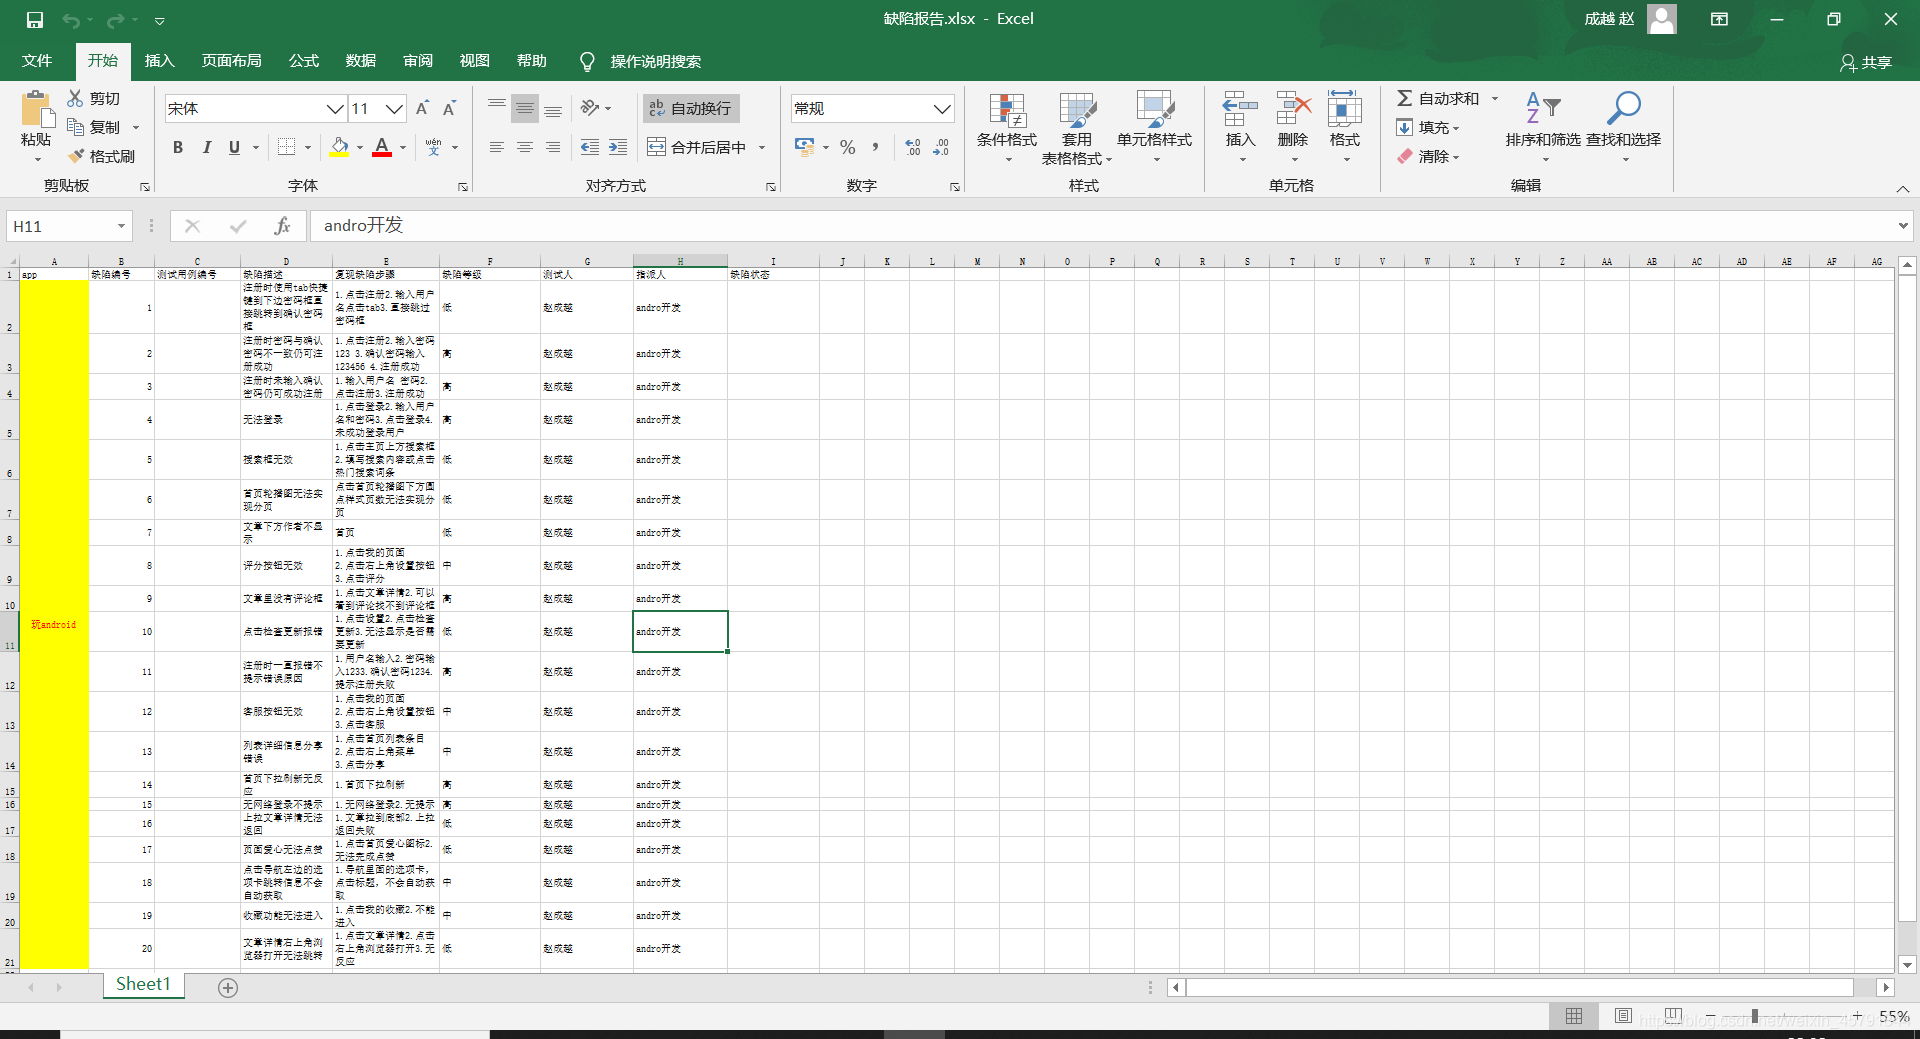The height and width of the screenshot is (1039, 1920).
Task: Click the 填充 (Fill) button
Action: 1428,127
